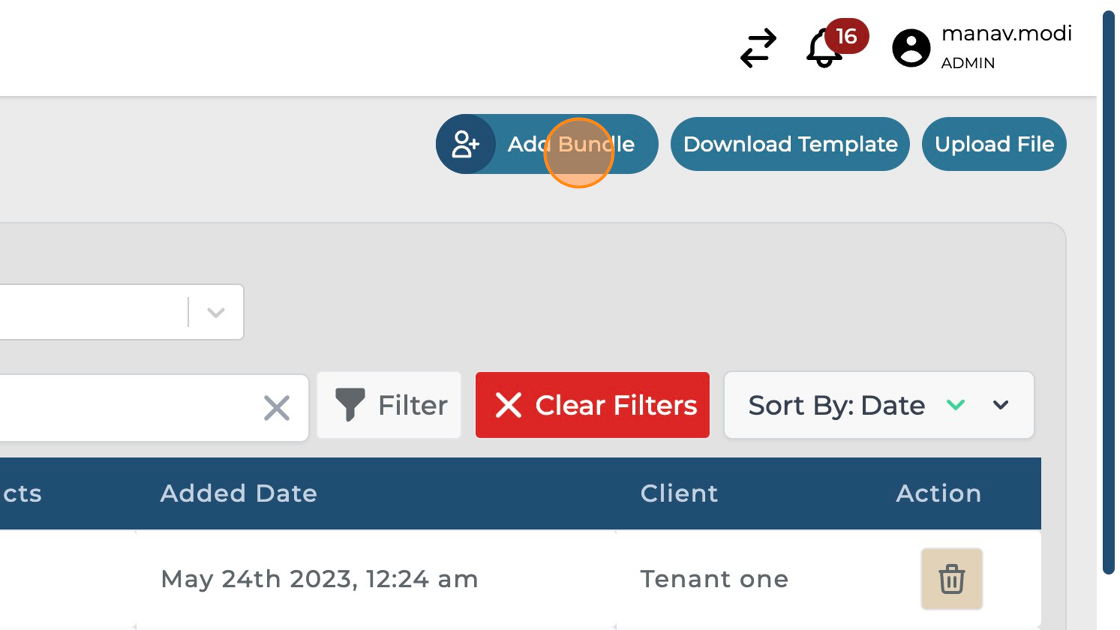Open the notifications bell
The height and width of the screenshot is (630, 1120).
(824, 48)
